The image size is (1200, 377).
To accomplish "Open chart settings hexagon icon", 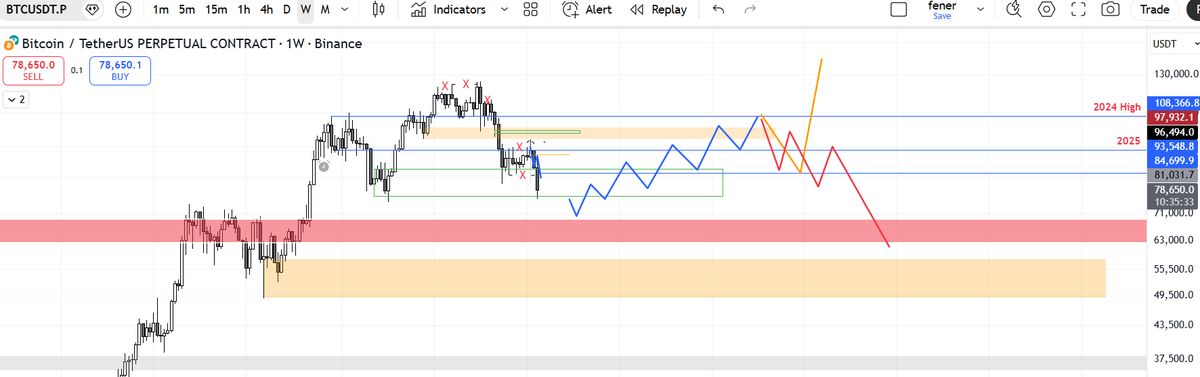I will pyautogui.click(x=1047, y=9).
